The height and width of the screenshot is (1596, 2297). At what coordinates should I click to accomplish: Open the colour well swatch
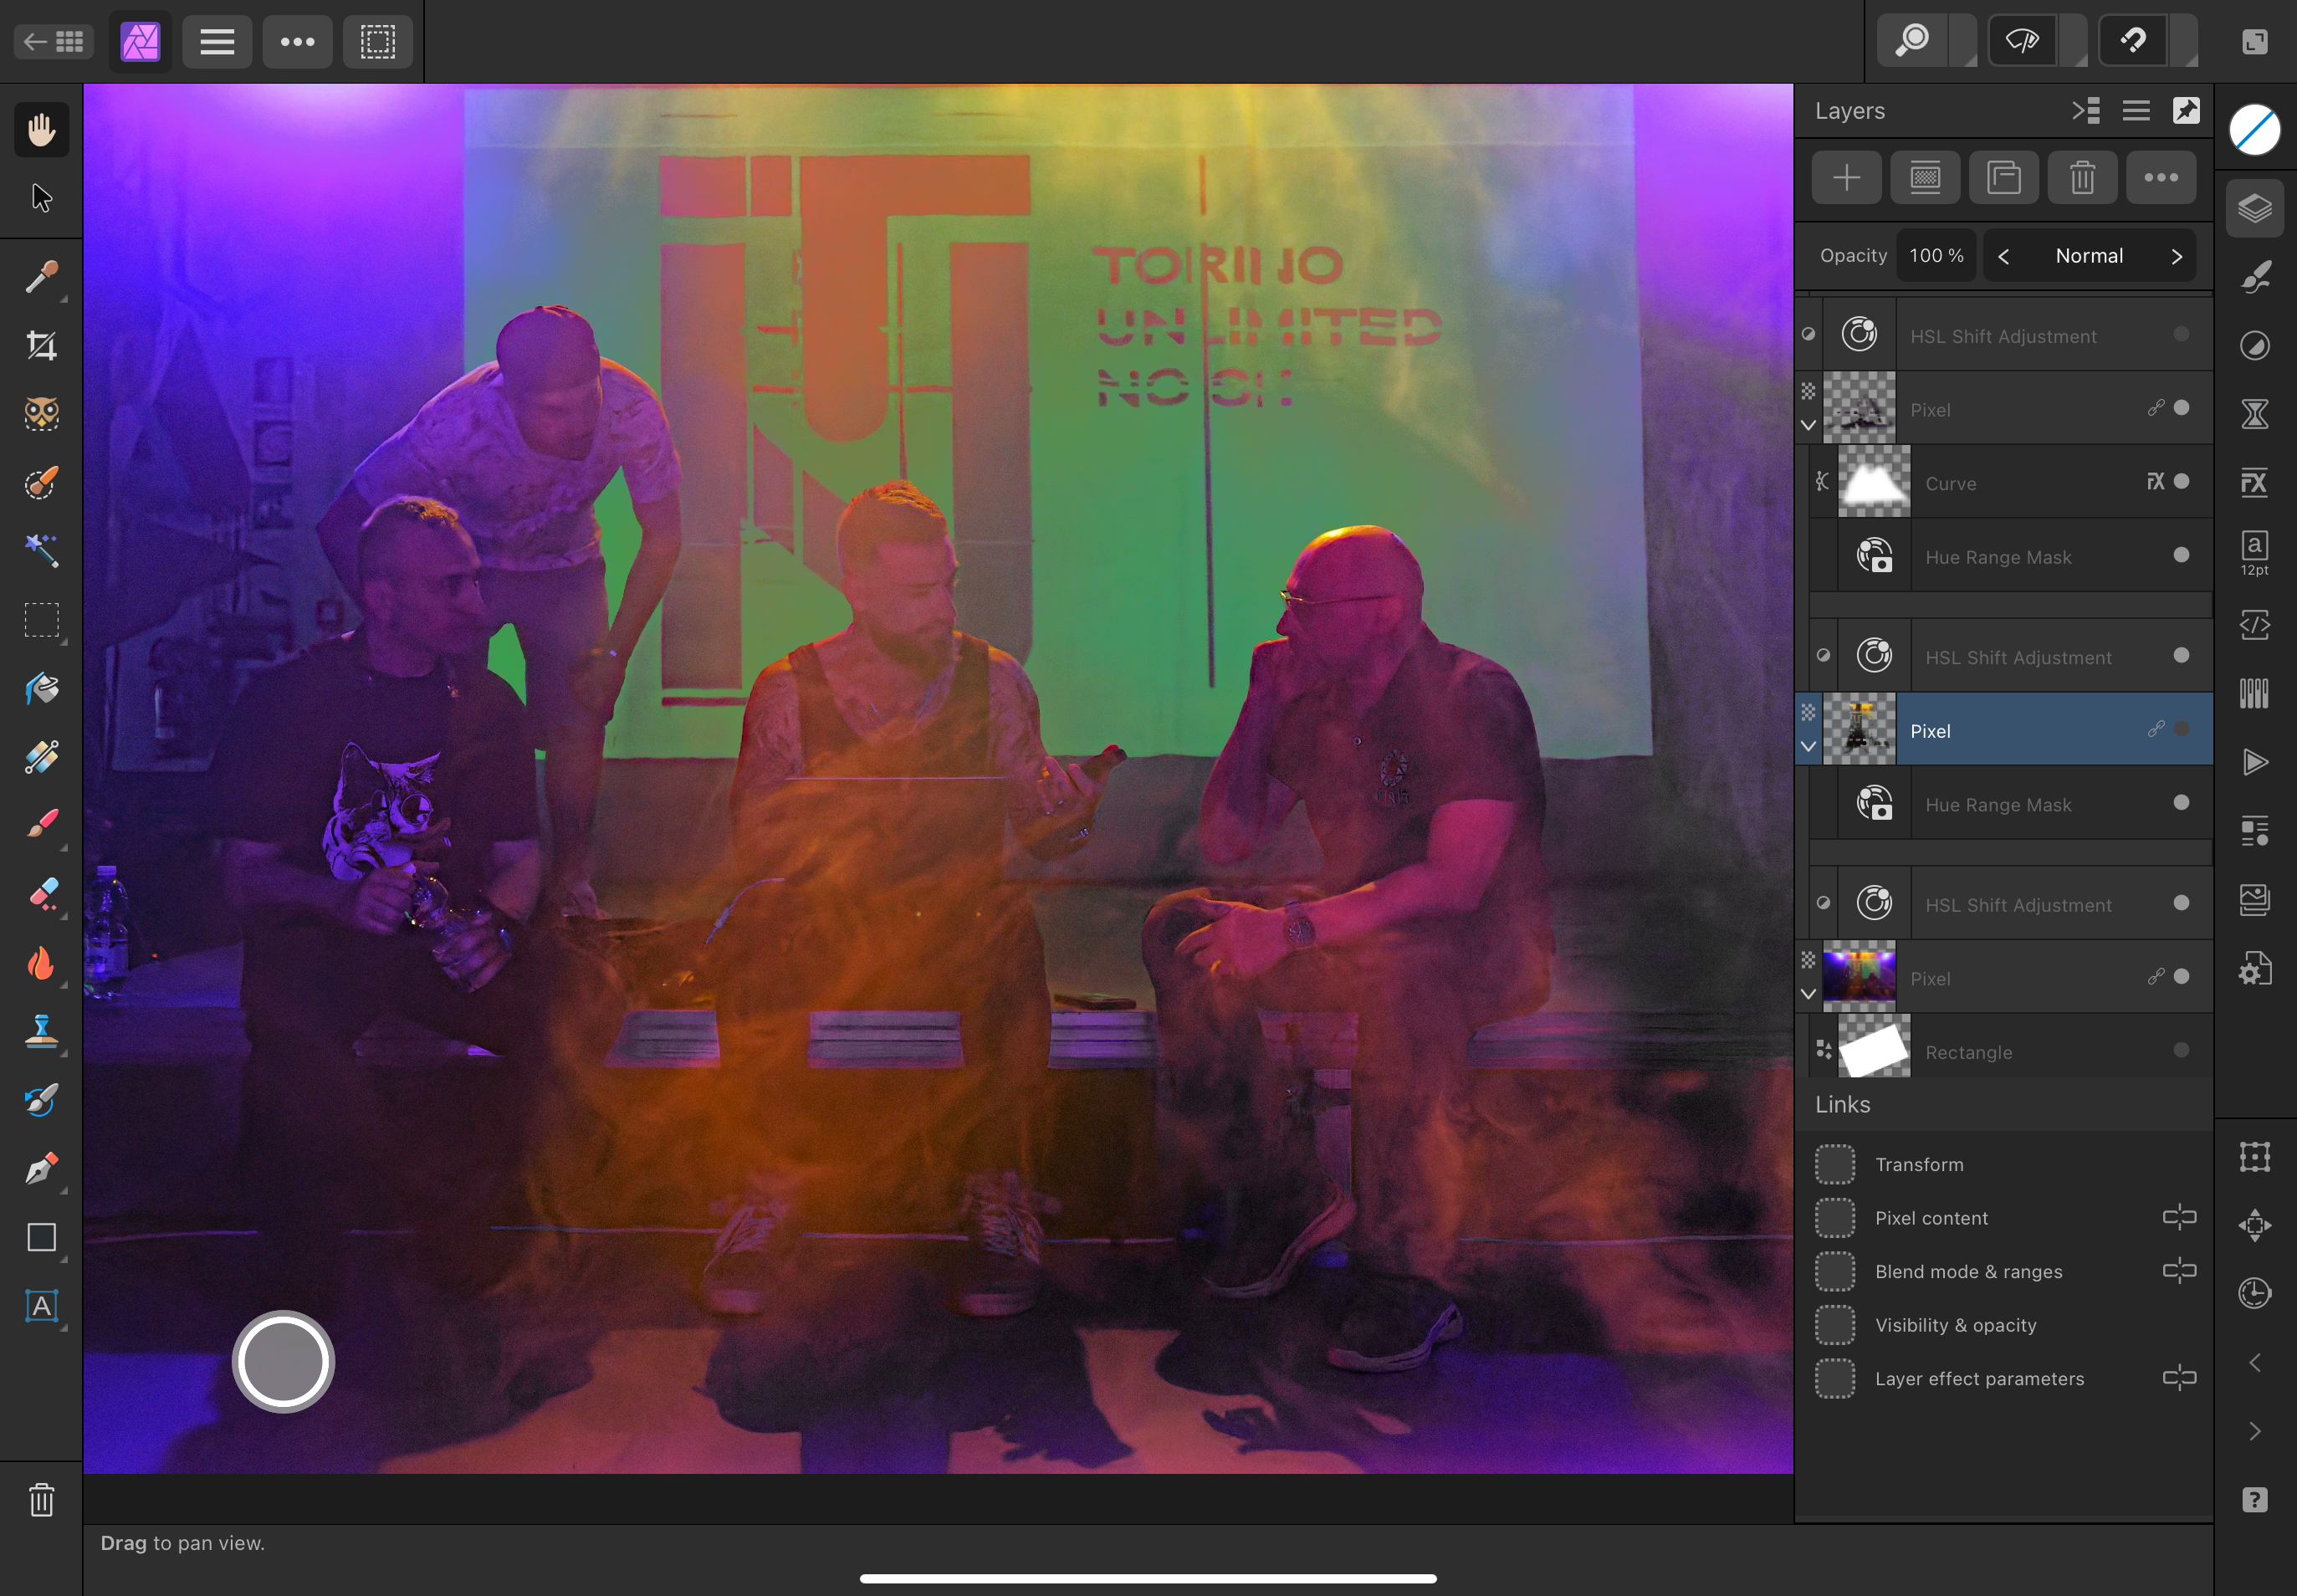(x=2254, y=130)
